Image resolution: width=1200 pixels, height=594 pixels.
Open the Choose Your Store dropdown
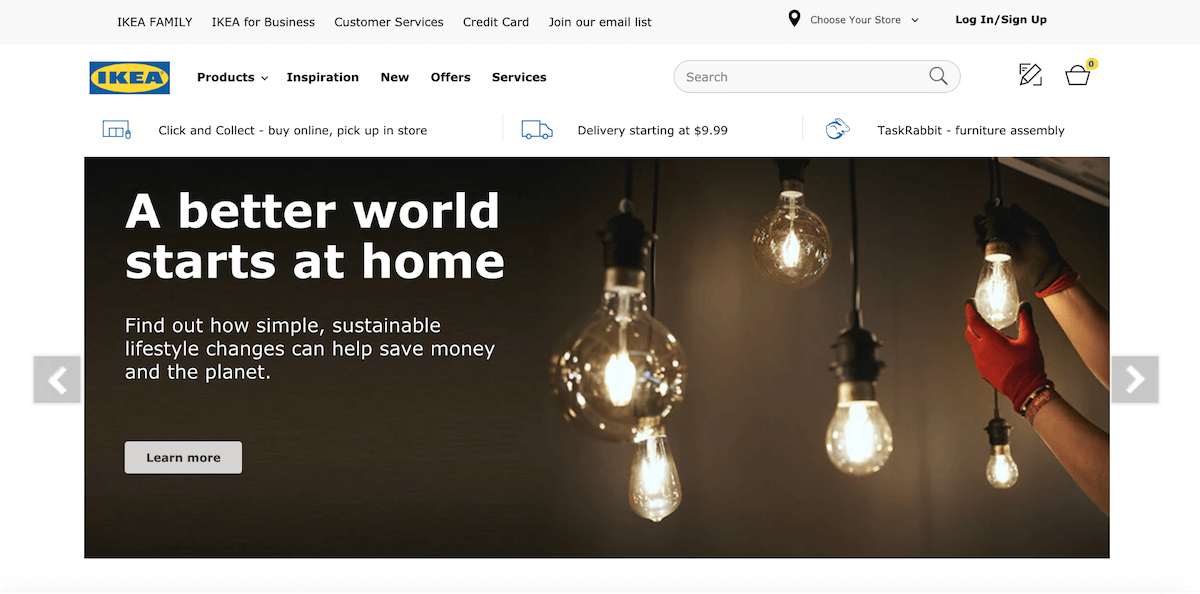(x=864, y=20)
